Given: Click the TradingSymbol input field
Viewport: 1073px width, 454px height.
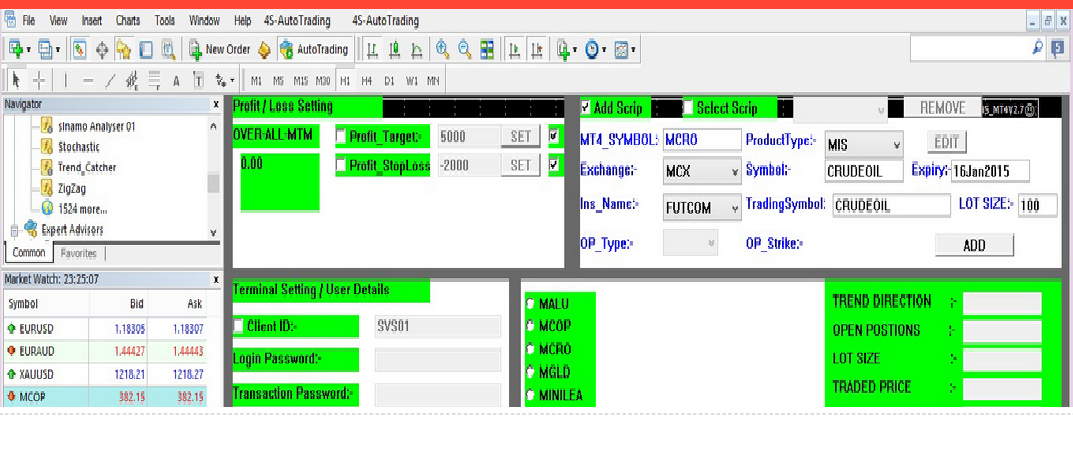Looking at the screenshot, I should tap(892, 205).
